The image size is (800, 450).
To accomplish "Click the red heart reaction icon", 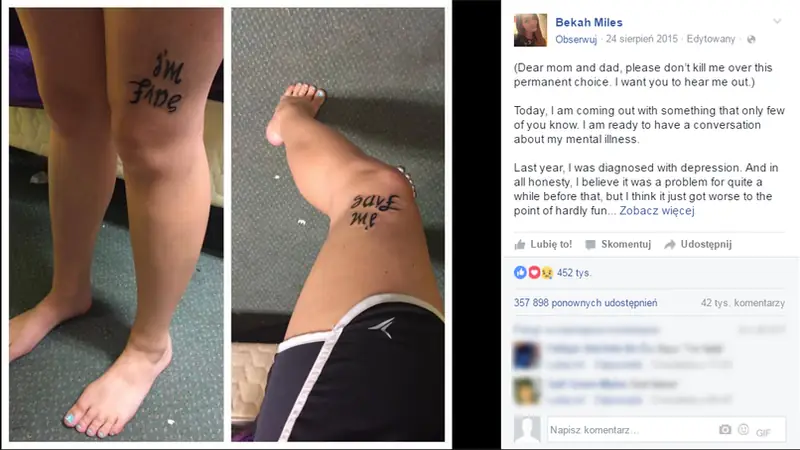I will tap(534, 272).
